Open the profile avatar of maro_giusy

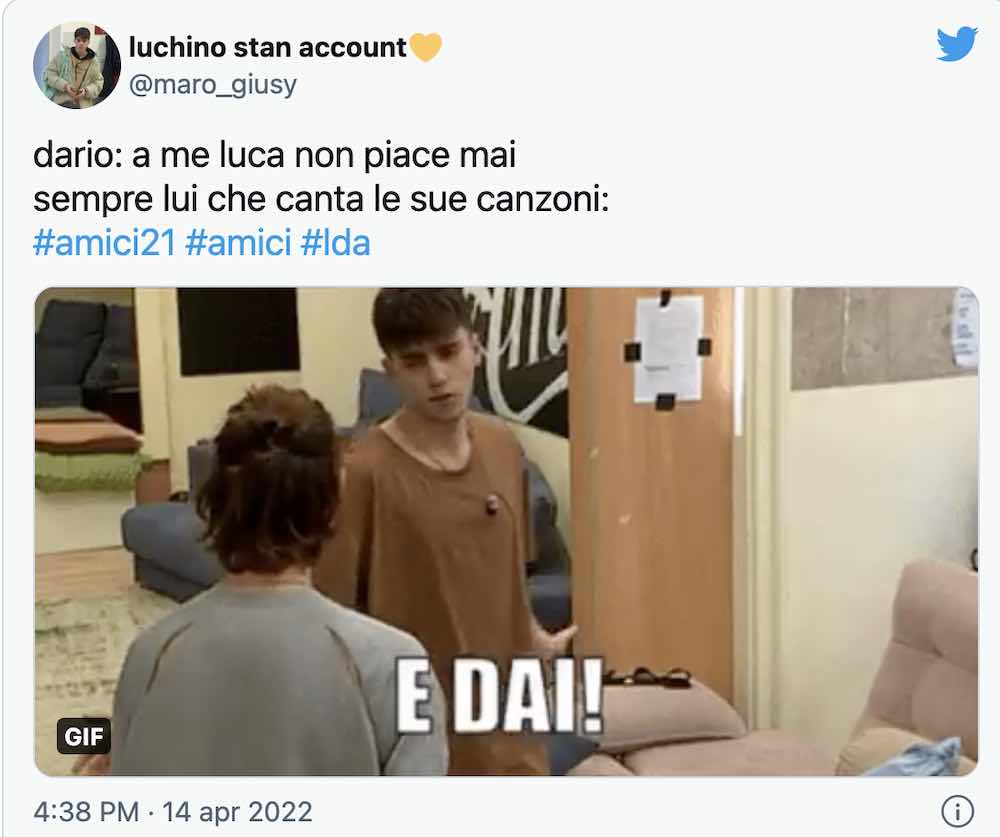click(x=77, y=64)
